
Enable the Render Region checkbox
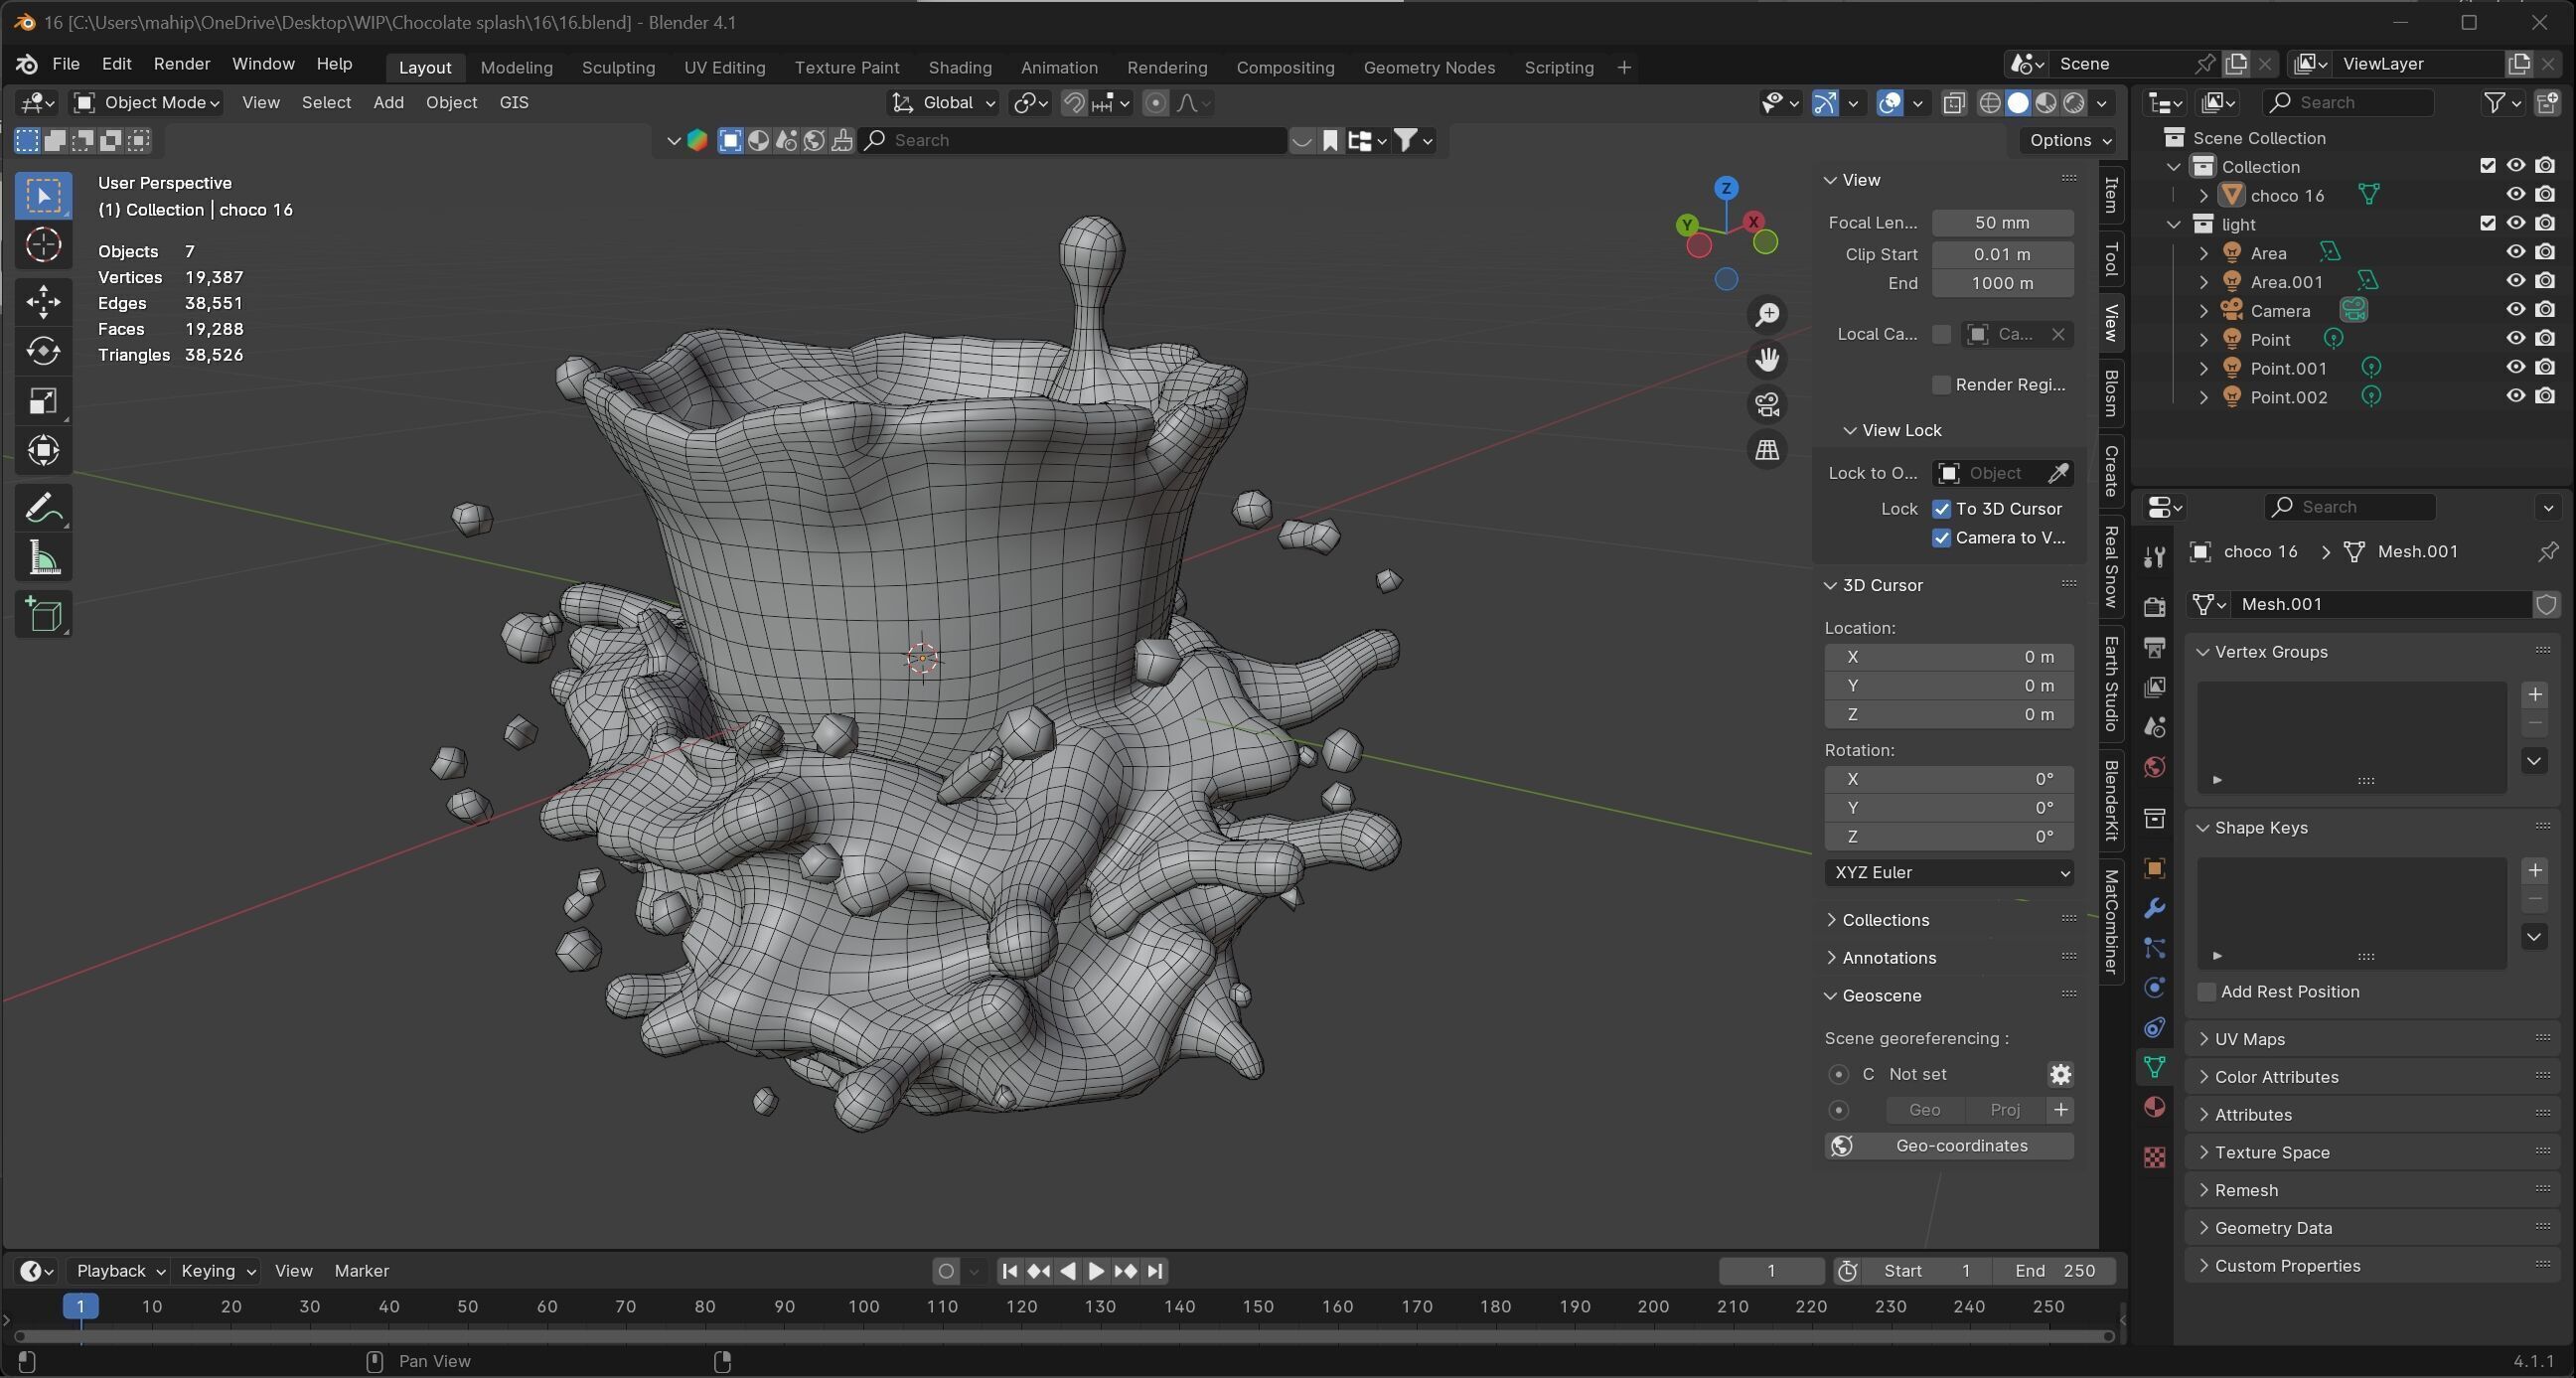1941,385
